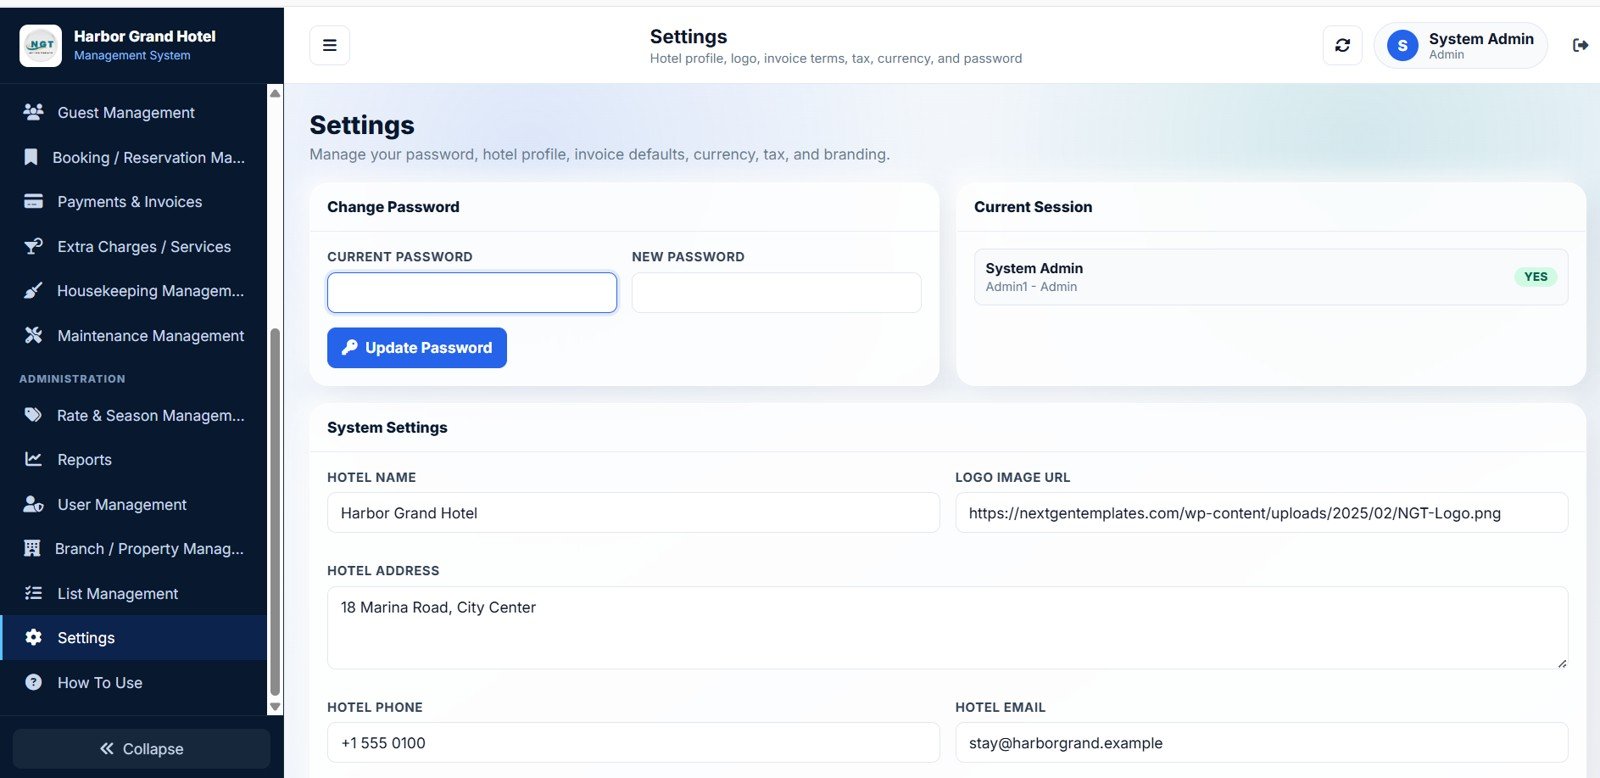1600x778 pixels.
Task: Click the Hotel Address resize handle
Action: click(1561, 662)
